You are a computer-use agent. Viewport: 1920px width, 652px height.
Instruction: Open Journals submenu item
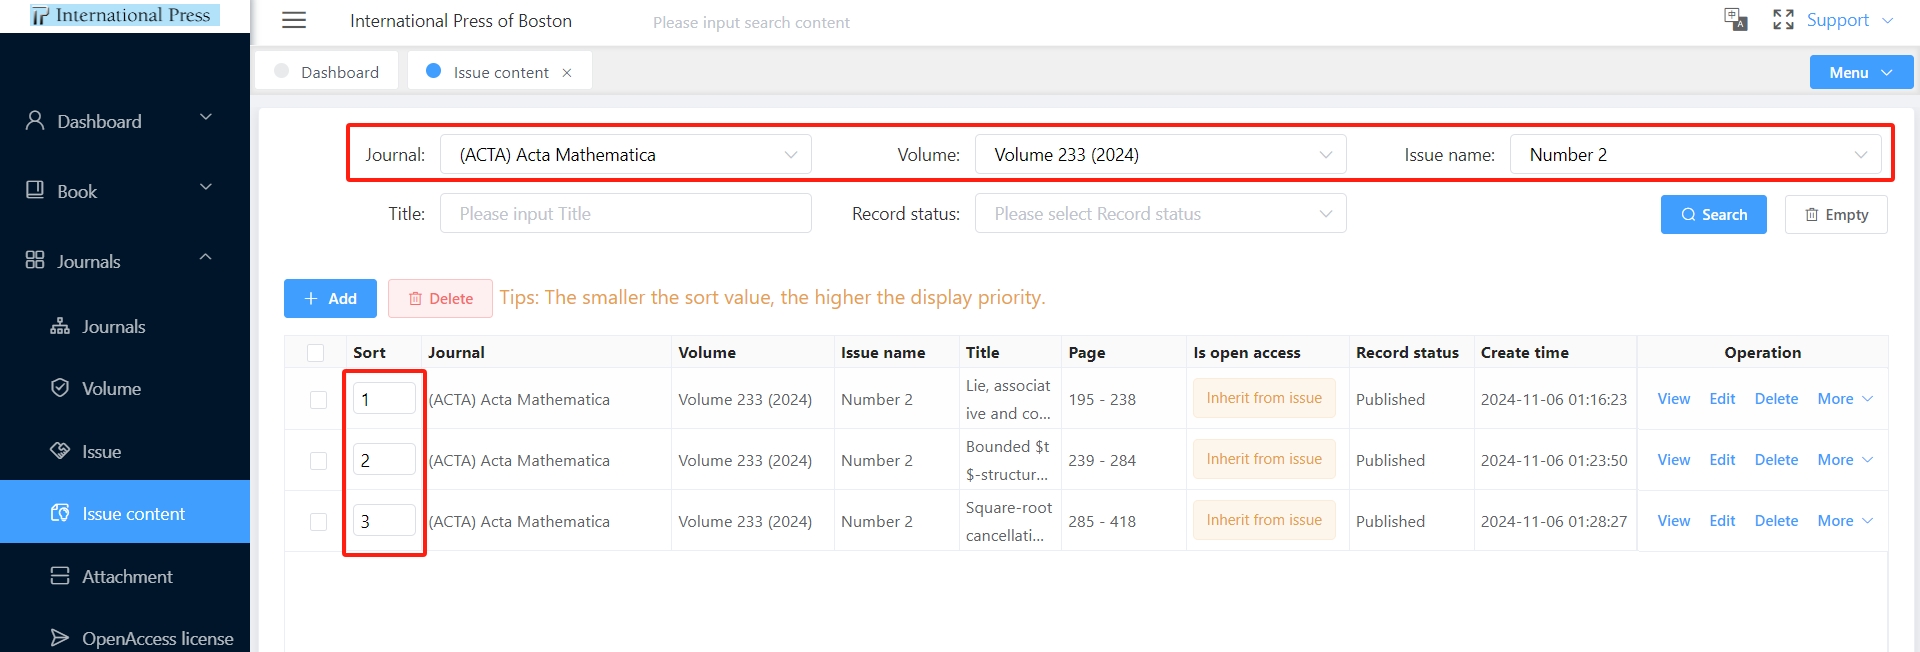pyautogui.click(x=125, y=327)
